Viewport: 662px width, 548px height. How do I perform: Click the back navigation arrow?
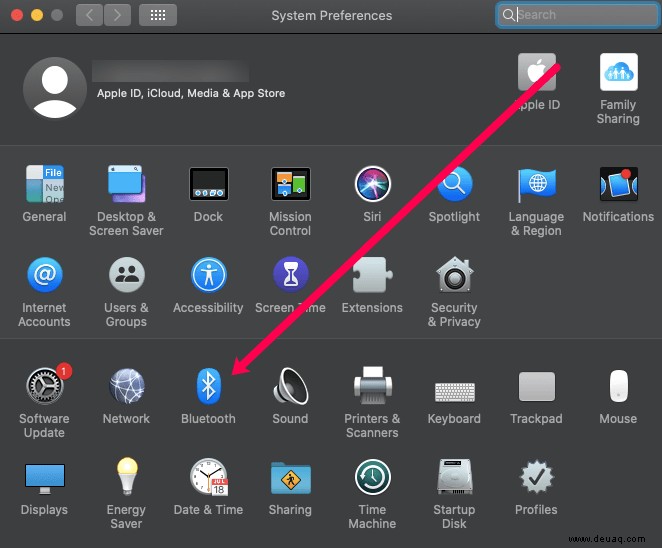pyautogui.click(x=90, y=15)
